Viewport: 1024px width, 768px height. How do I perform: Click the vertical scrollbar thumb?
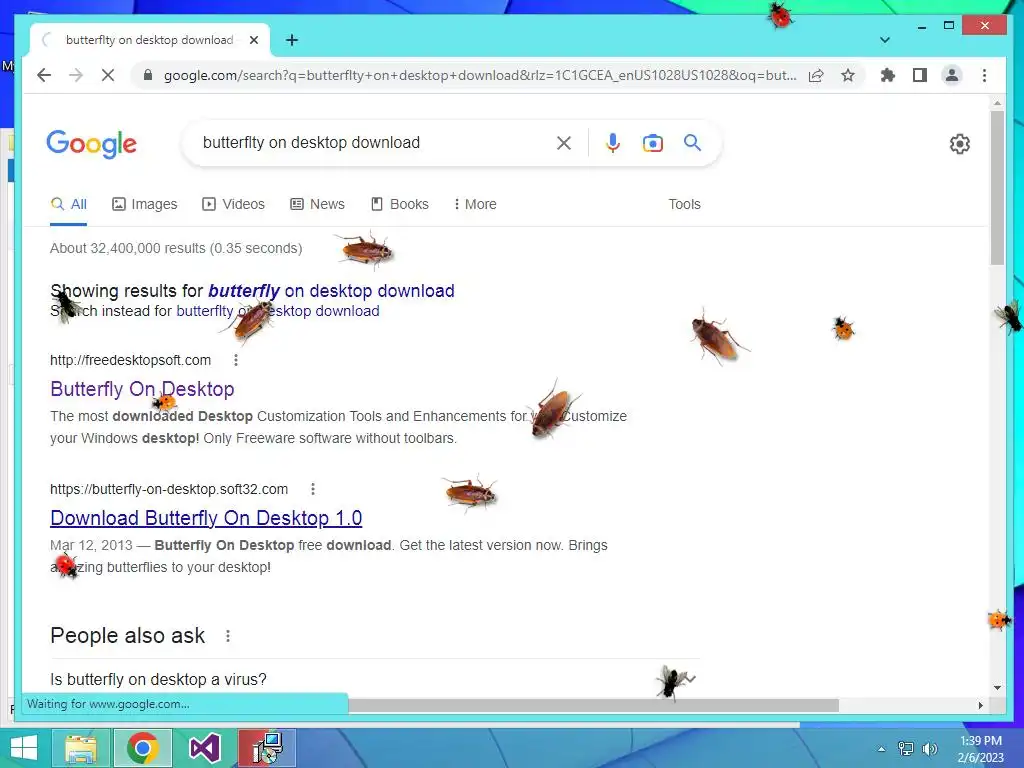tap(997, 187)
